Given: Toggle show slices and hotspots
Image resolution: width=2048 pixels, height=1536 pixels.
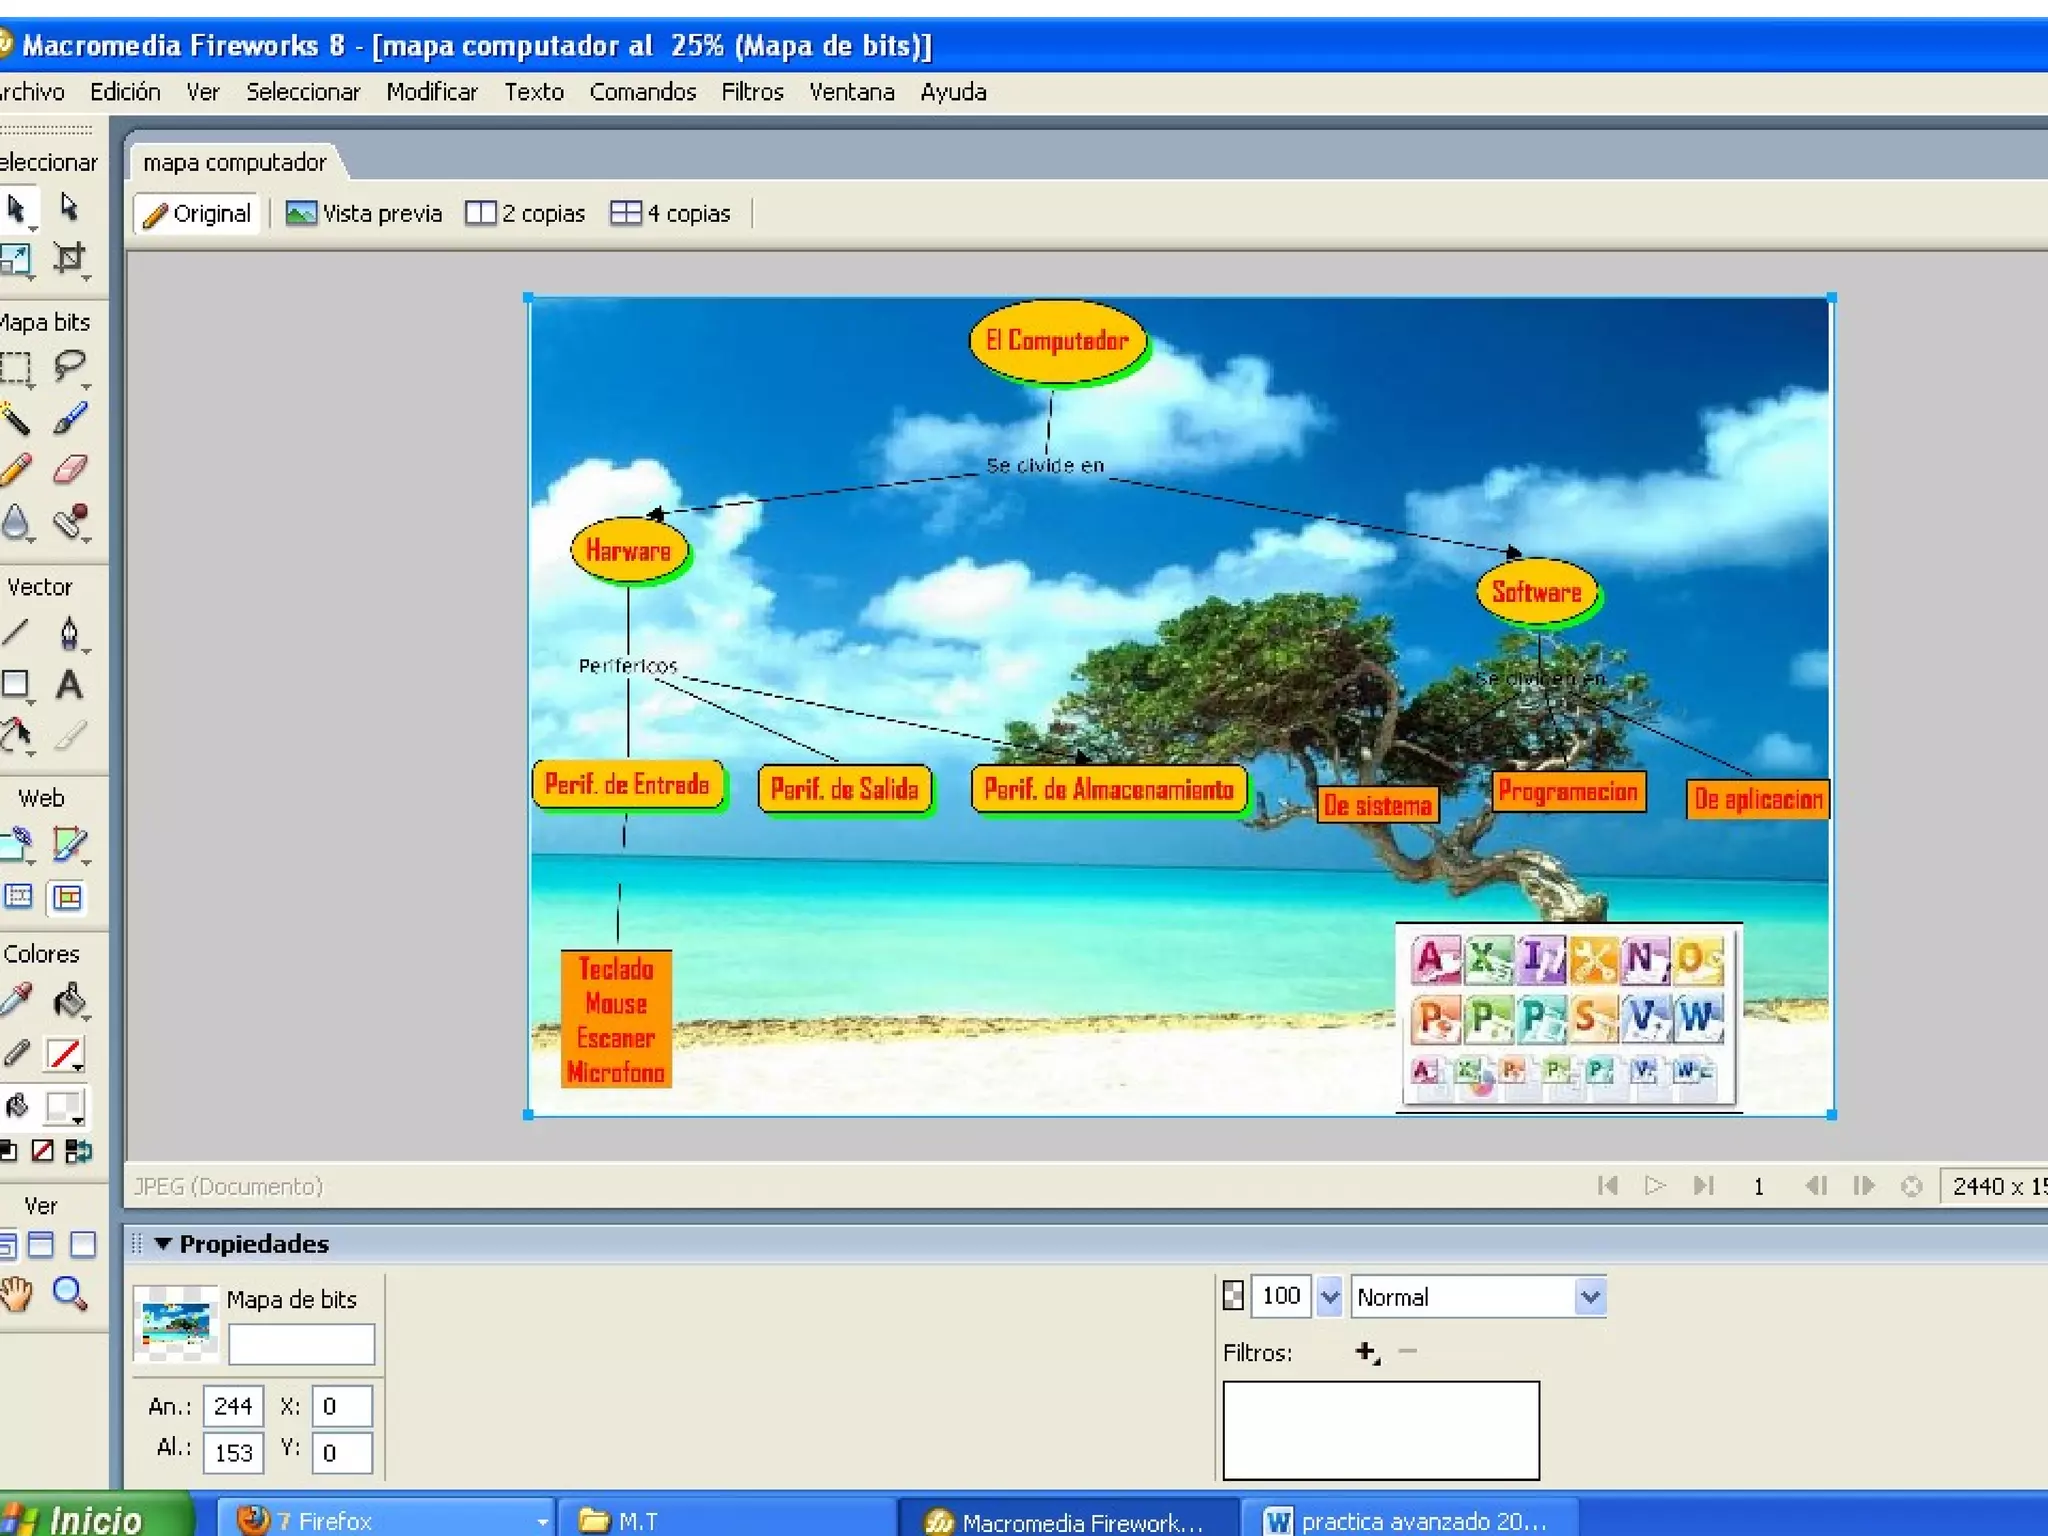Looking at the screenshot, I should tap(67, 897).
